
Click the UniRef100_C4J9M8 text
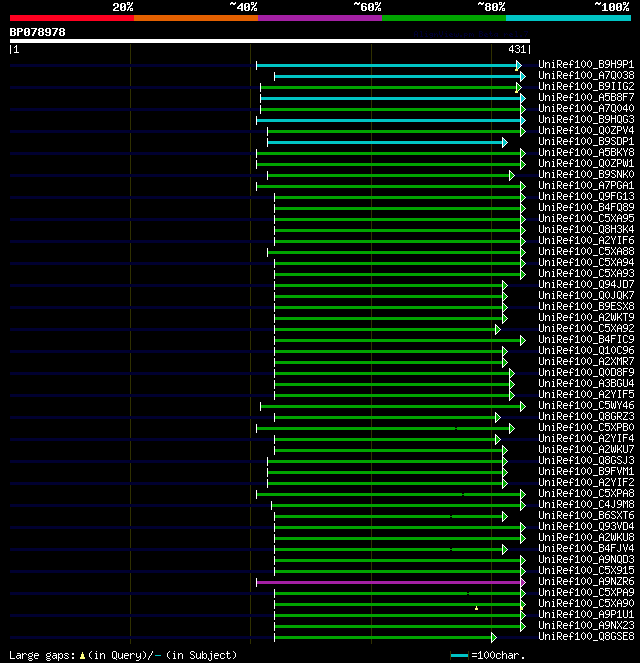(586, 504)
